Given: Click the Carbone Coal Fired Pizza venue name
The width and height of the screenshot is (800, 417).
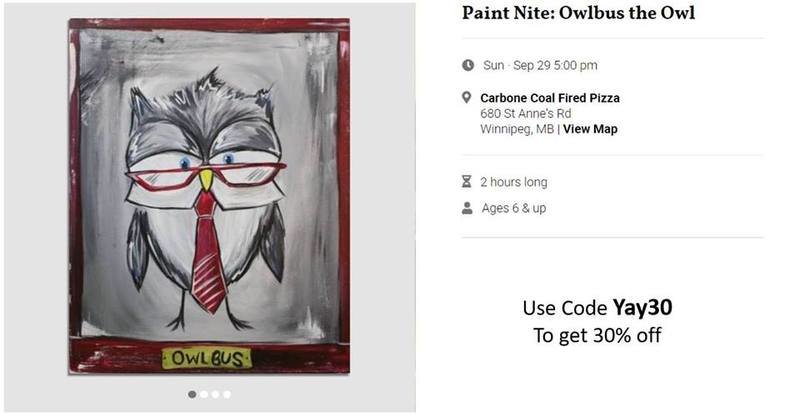Looking at the screenshot, I should [x=550, y=98].
